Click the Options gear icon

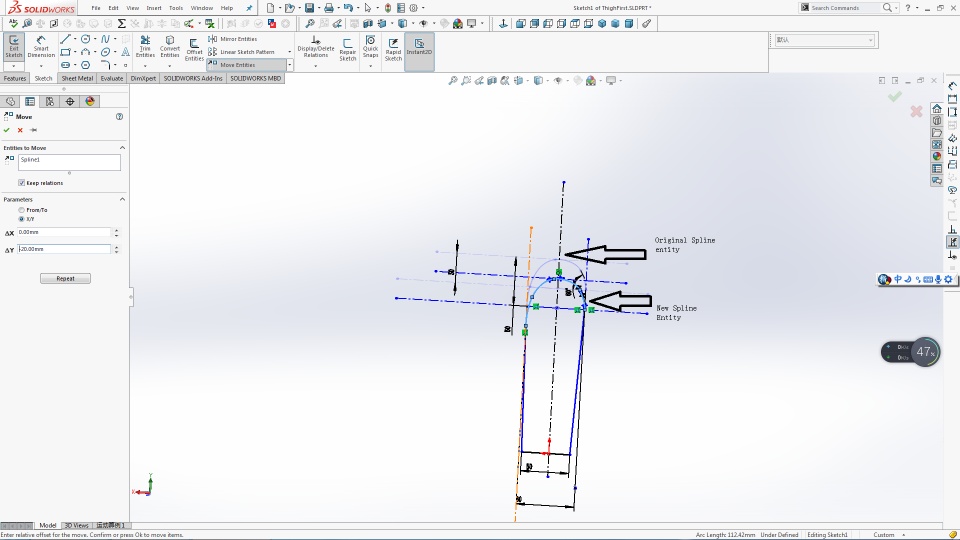click(414, 8)
